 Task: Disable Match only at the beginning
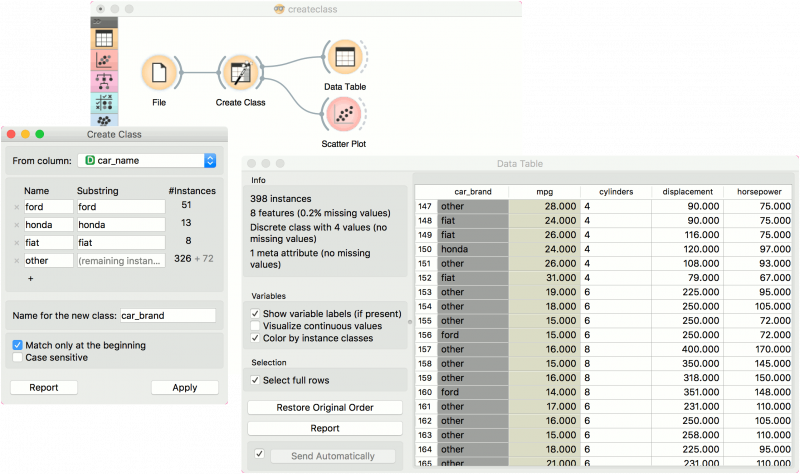pyautogui.click(x=18, y=345)
